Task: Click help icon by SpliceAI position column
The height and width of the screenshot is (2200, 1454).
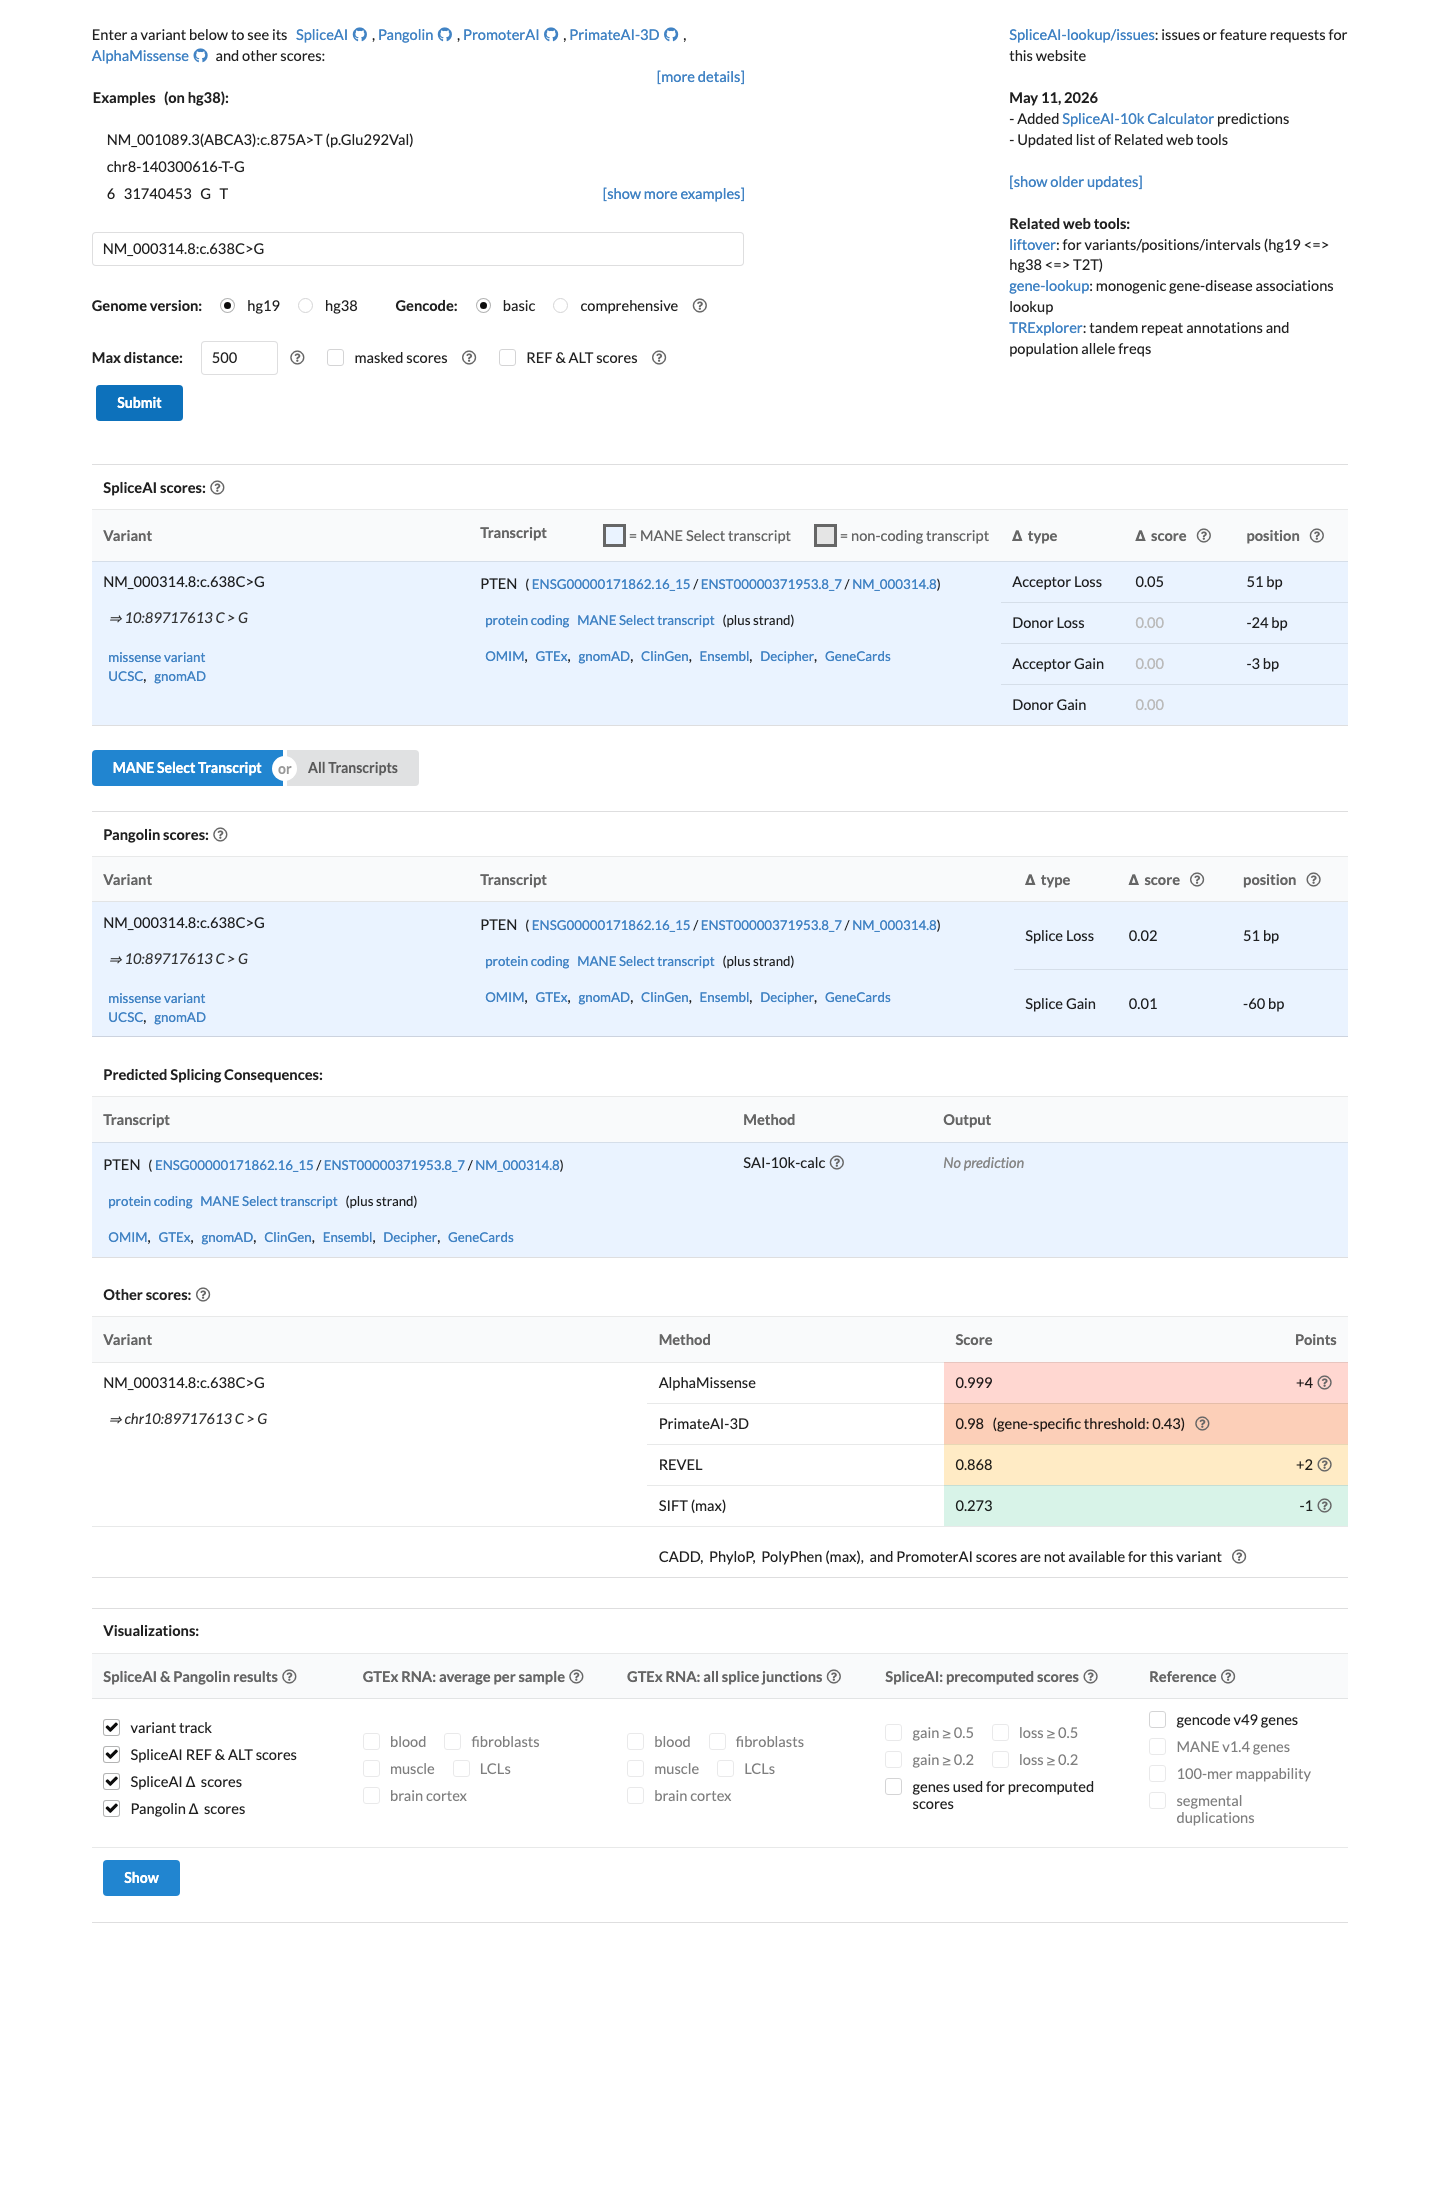Action: tap(1317, 536)
